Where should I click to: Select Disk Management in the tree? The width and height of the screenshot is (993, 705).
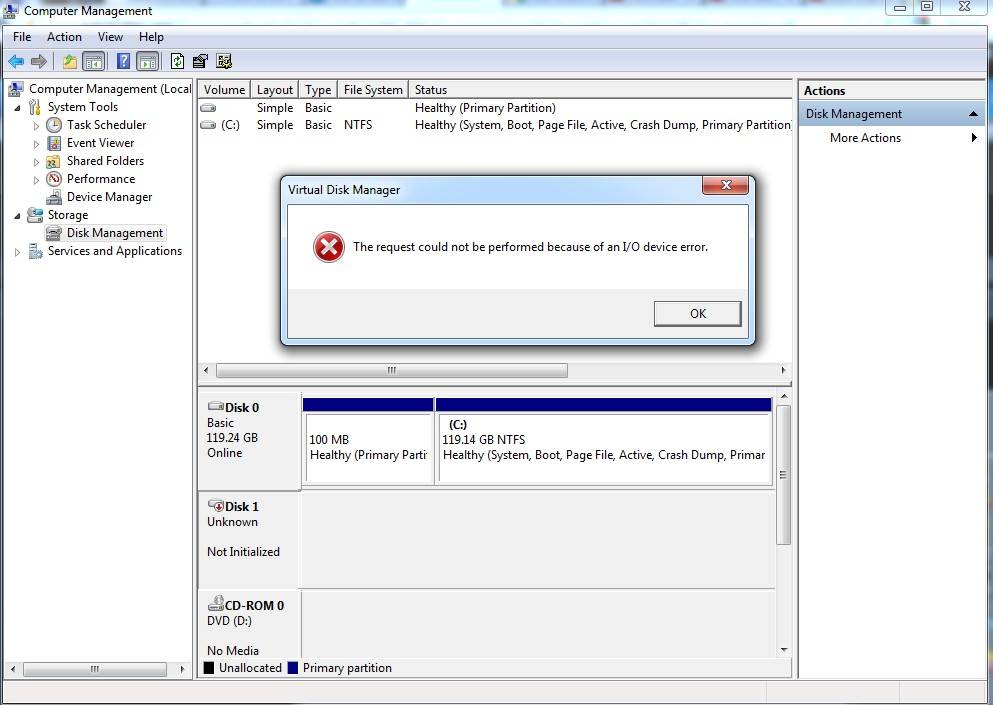coord(115,233)
